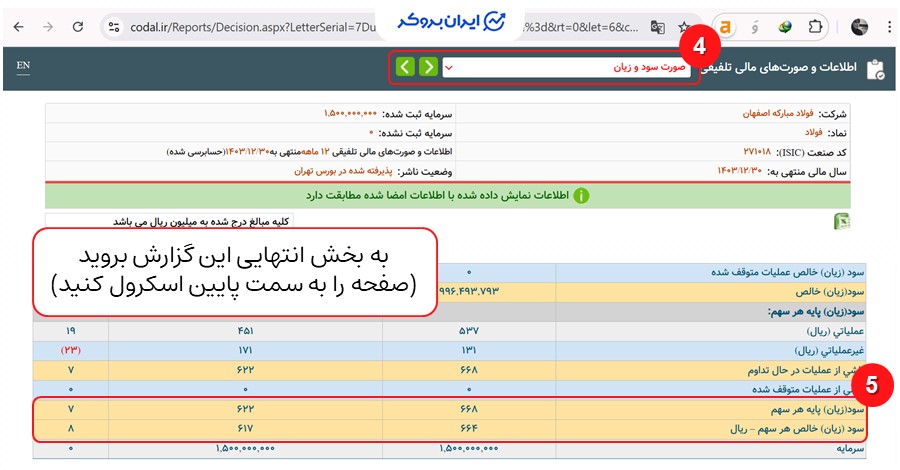This screenshot has height=470, width=900.
Task: Click publisher status پذیرفته شده در بورس تهران
Action: click(343, 171)
